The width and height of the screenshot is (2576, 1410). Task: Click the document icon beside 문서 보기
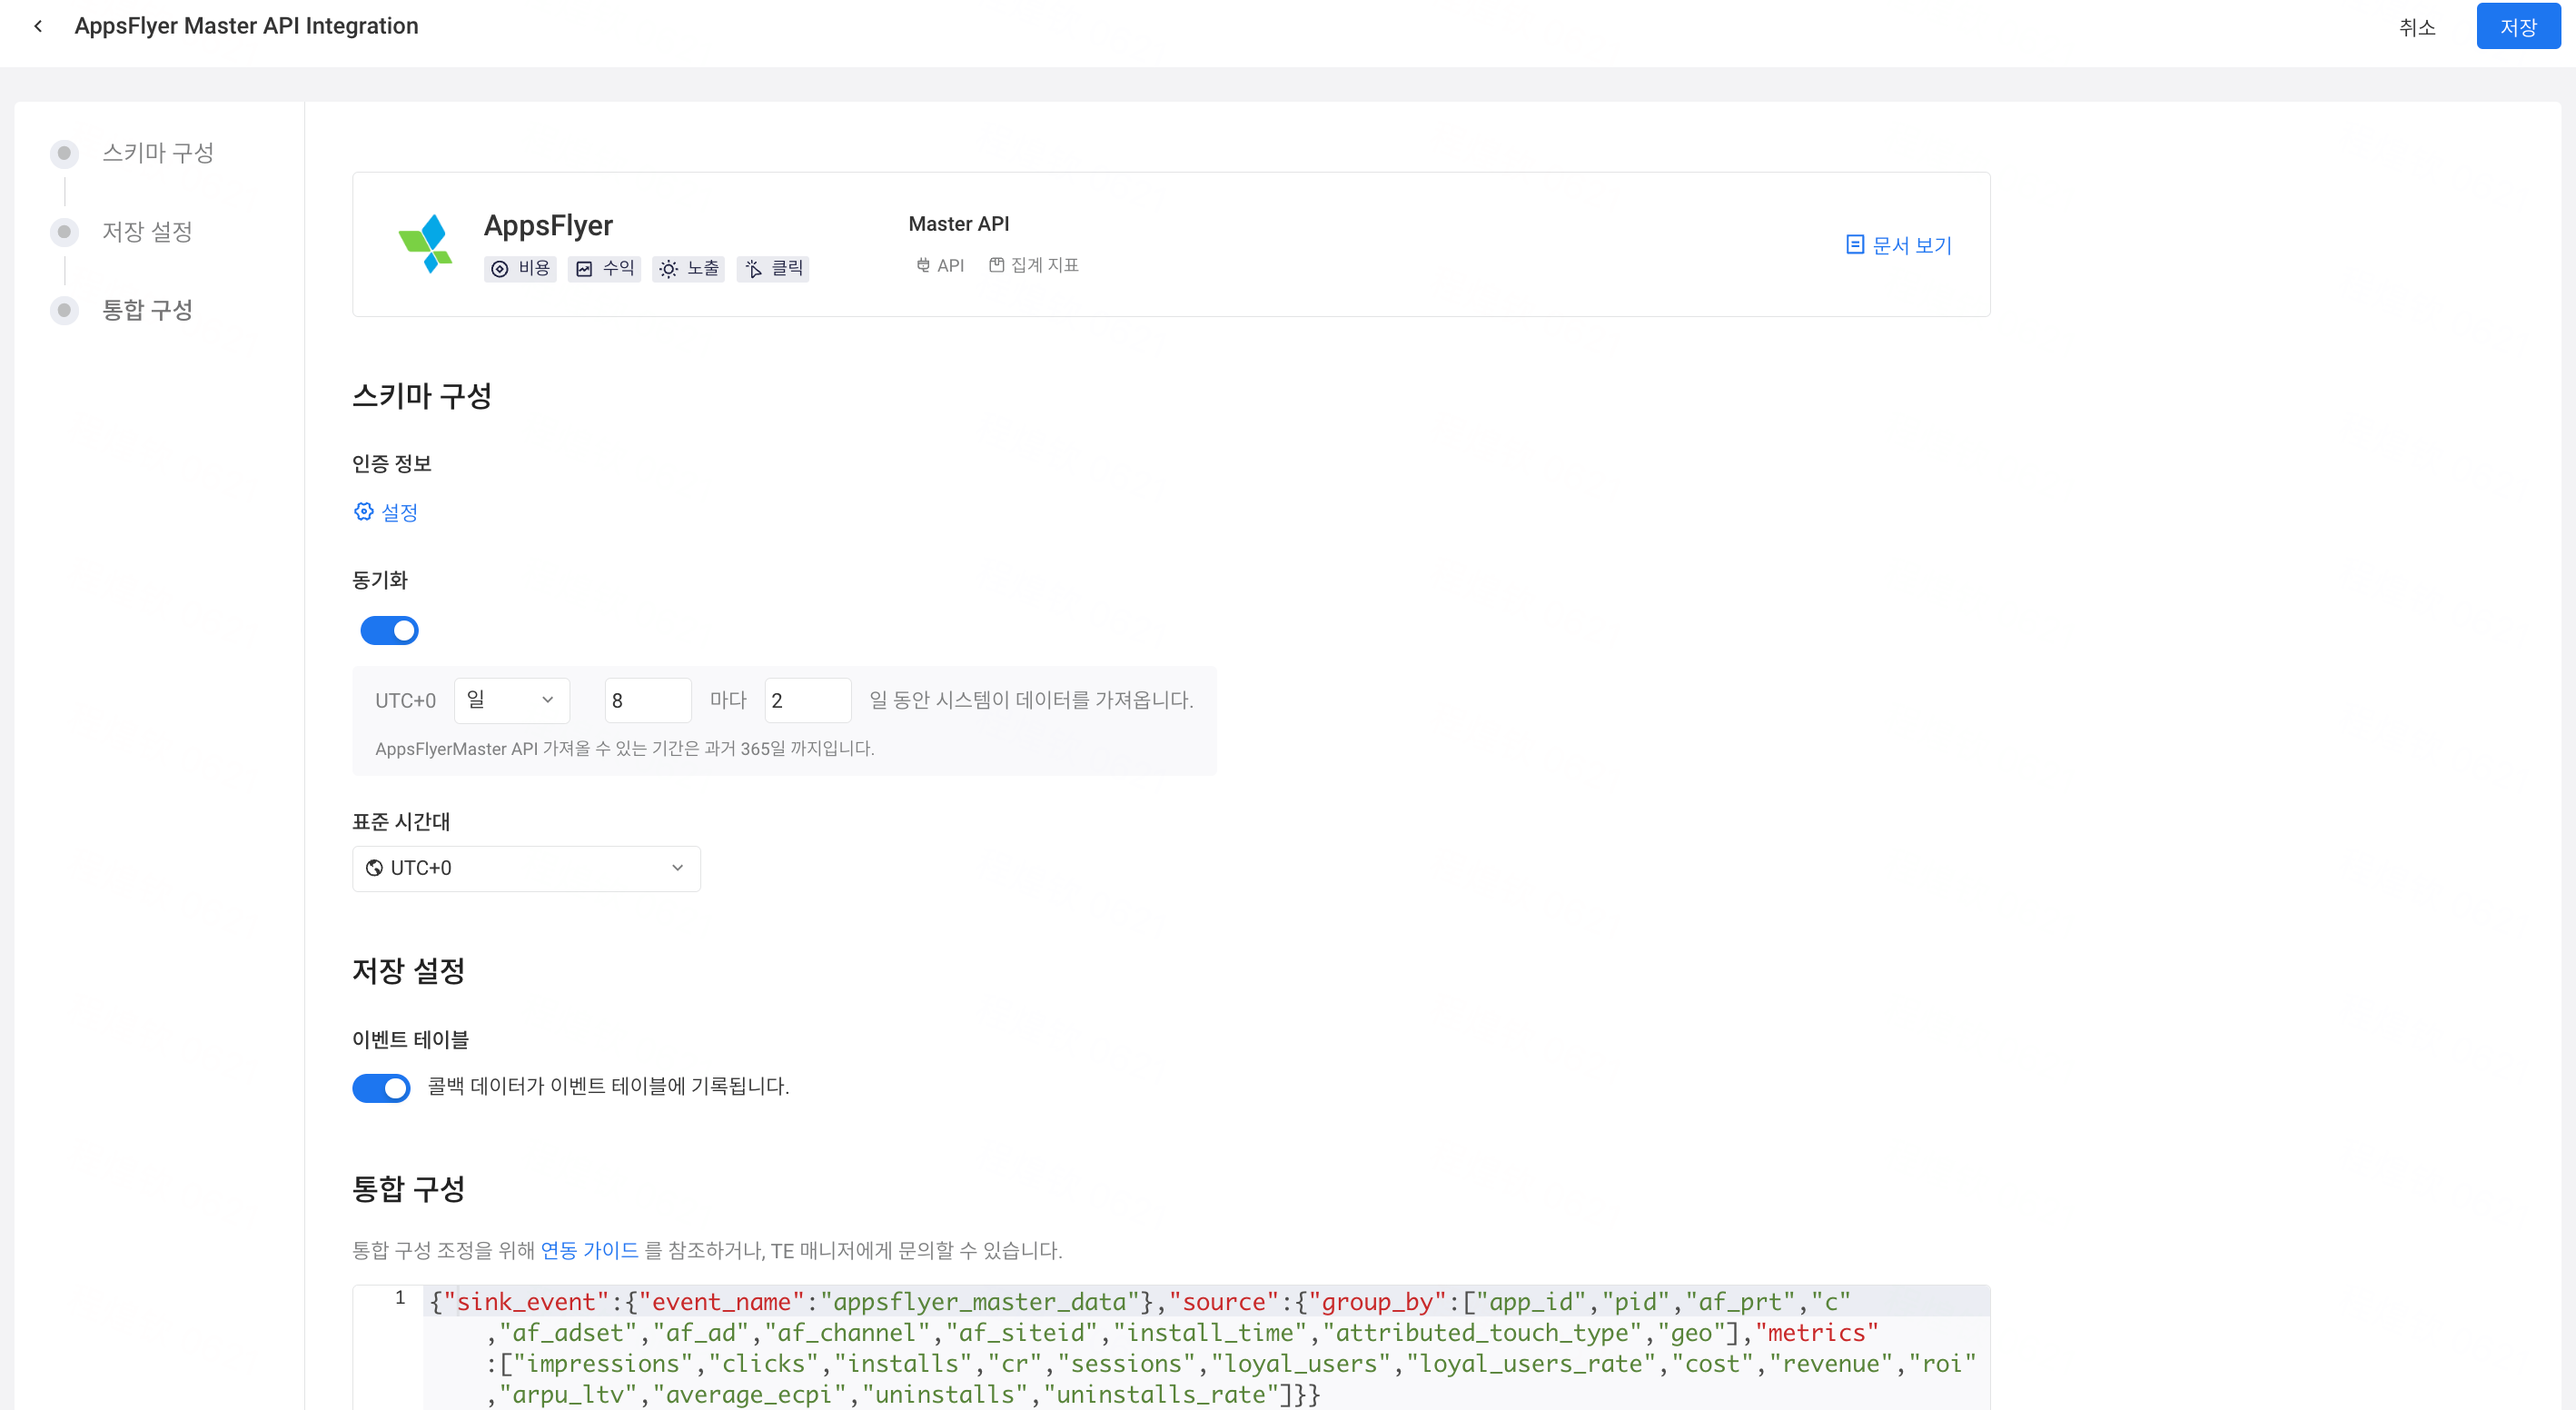pos(1855,245)
